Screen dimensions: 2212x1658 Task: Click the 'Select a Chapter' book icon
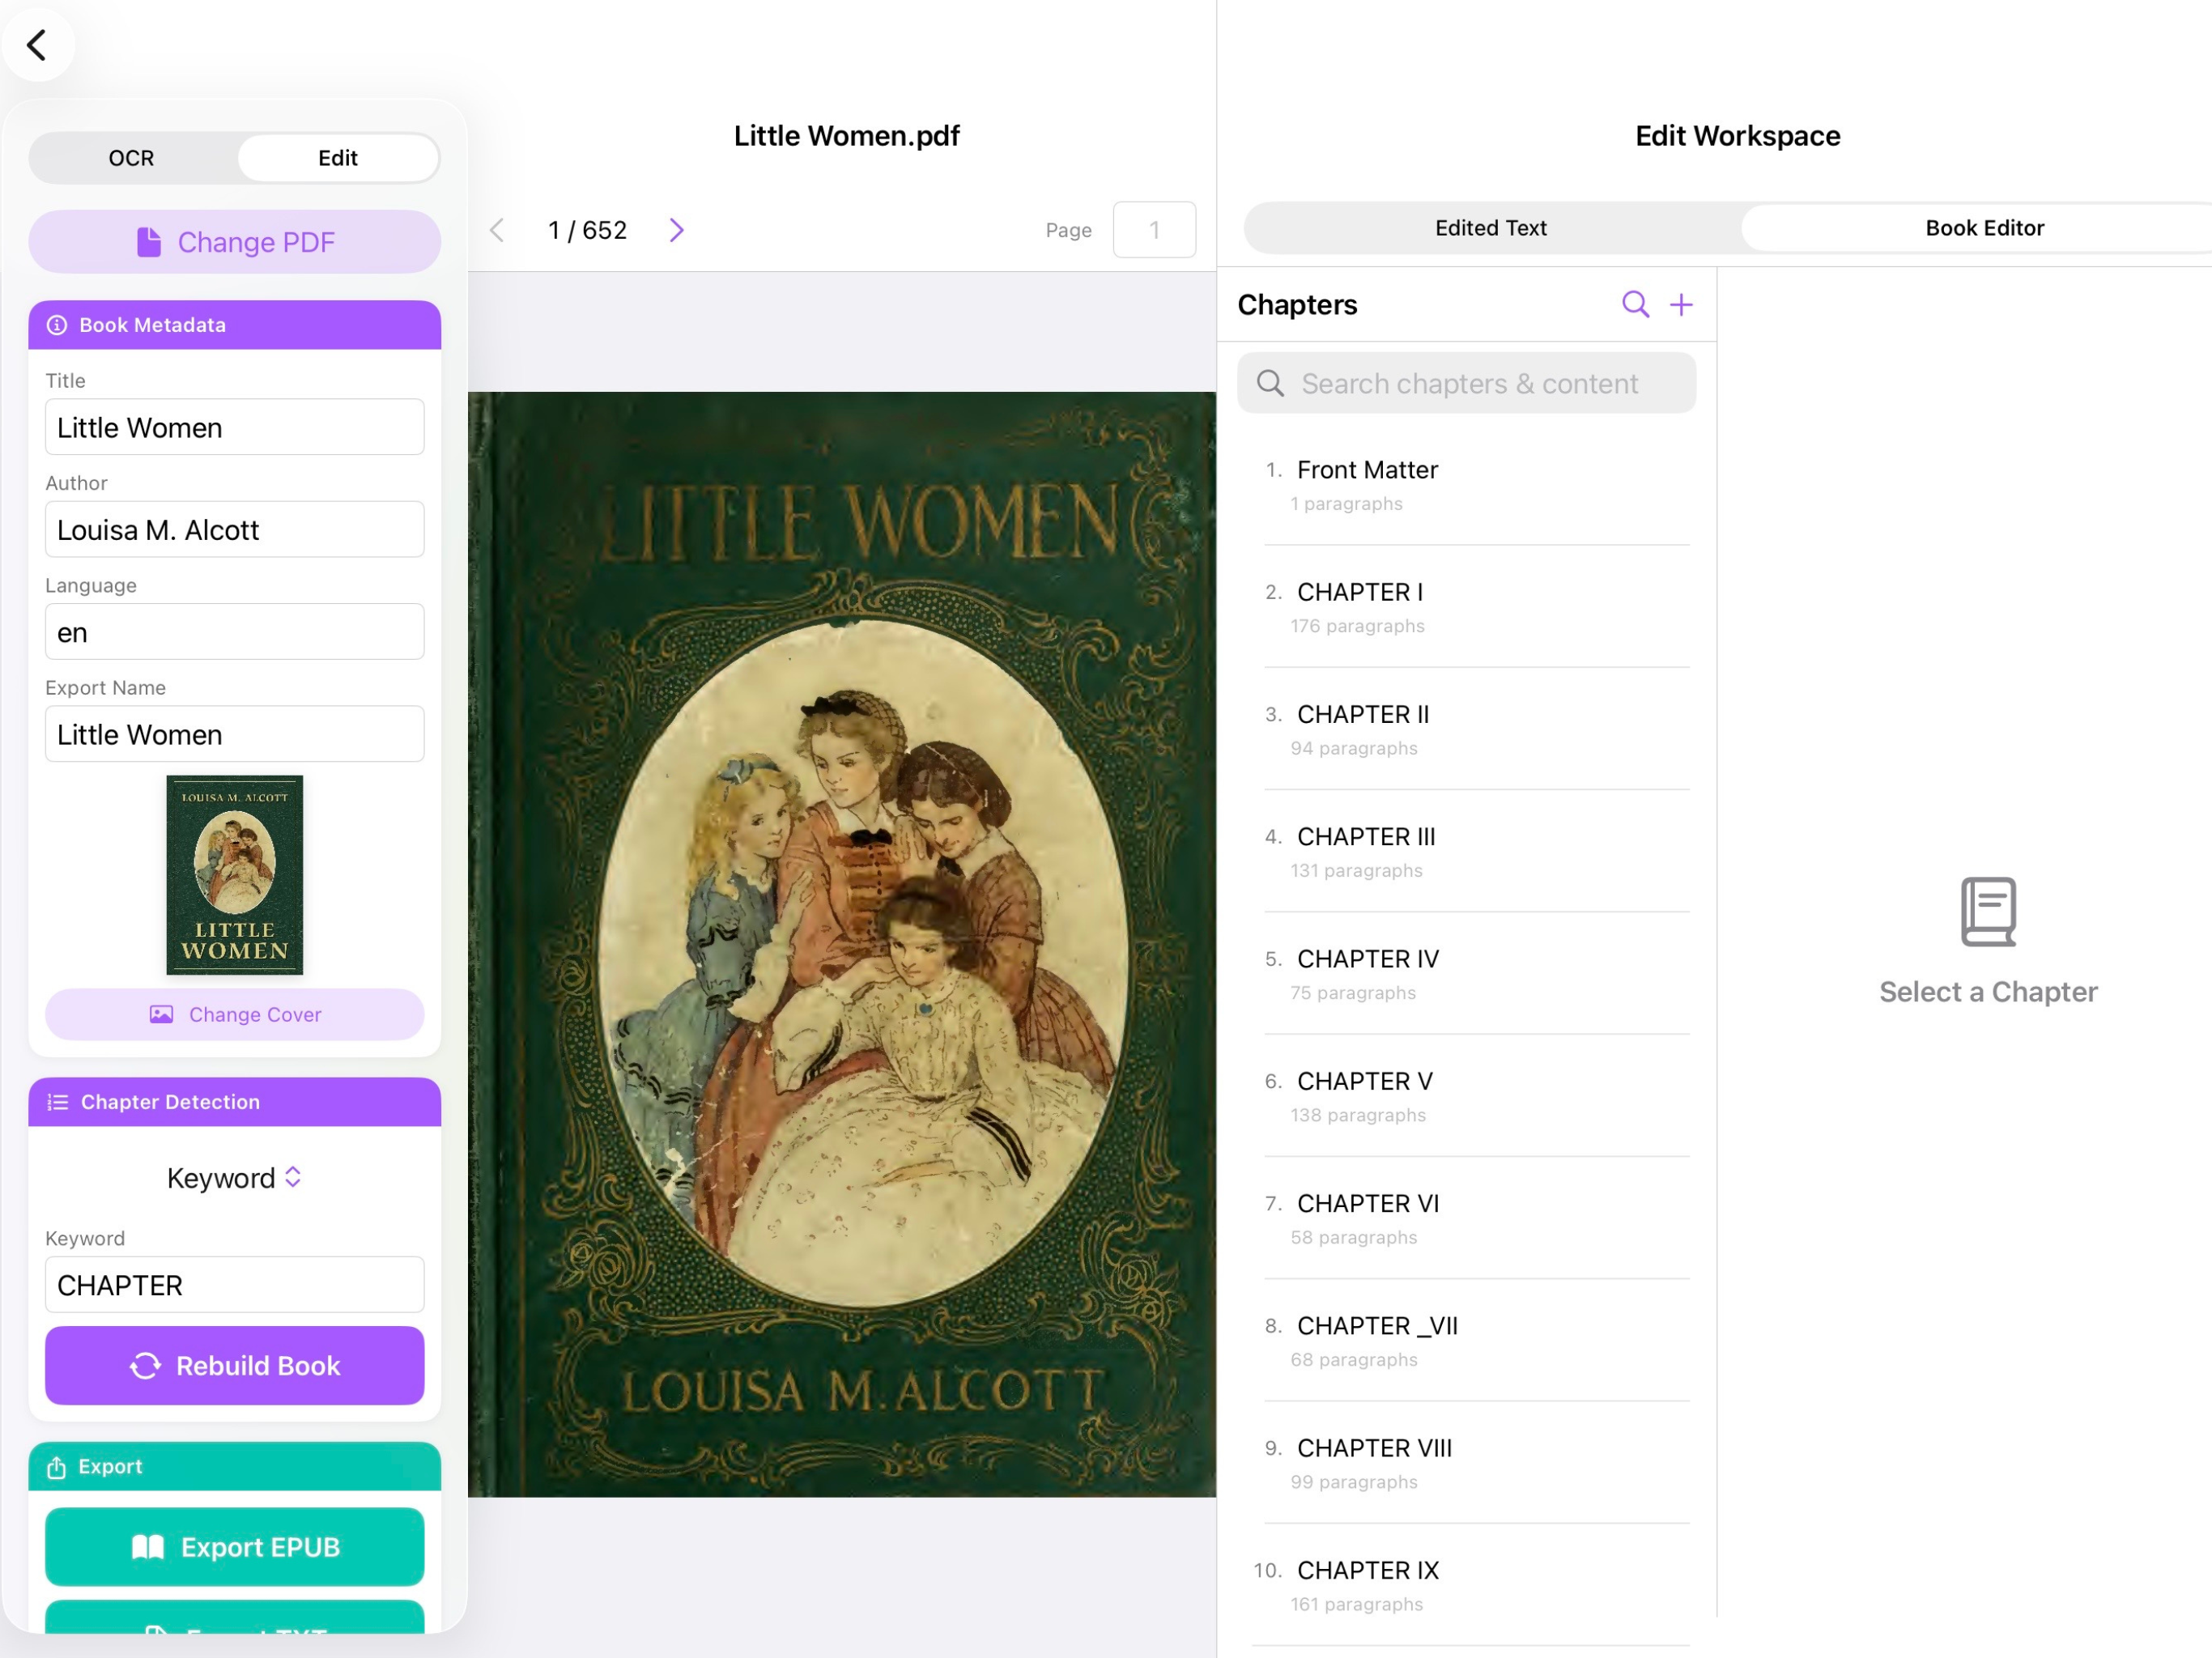(1988, 912)
